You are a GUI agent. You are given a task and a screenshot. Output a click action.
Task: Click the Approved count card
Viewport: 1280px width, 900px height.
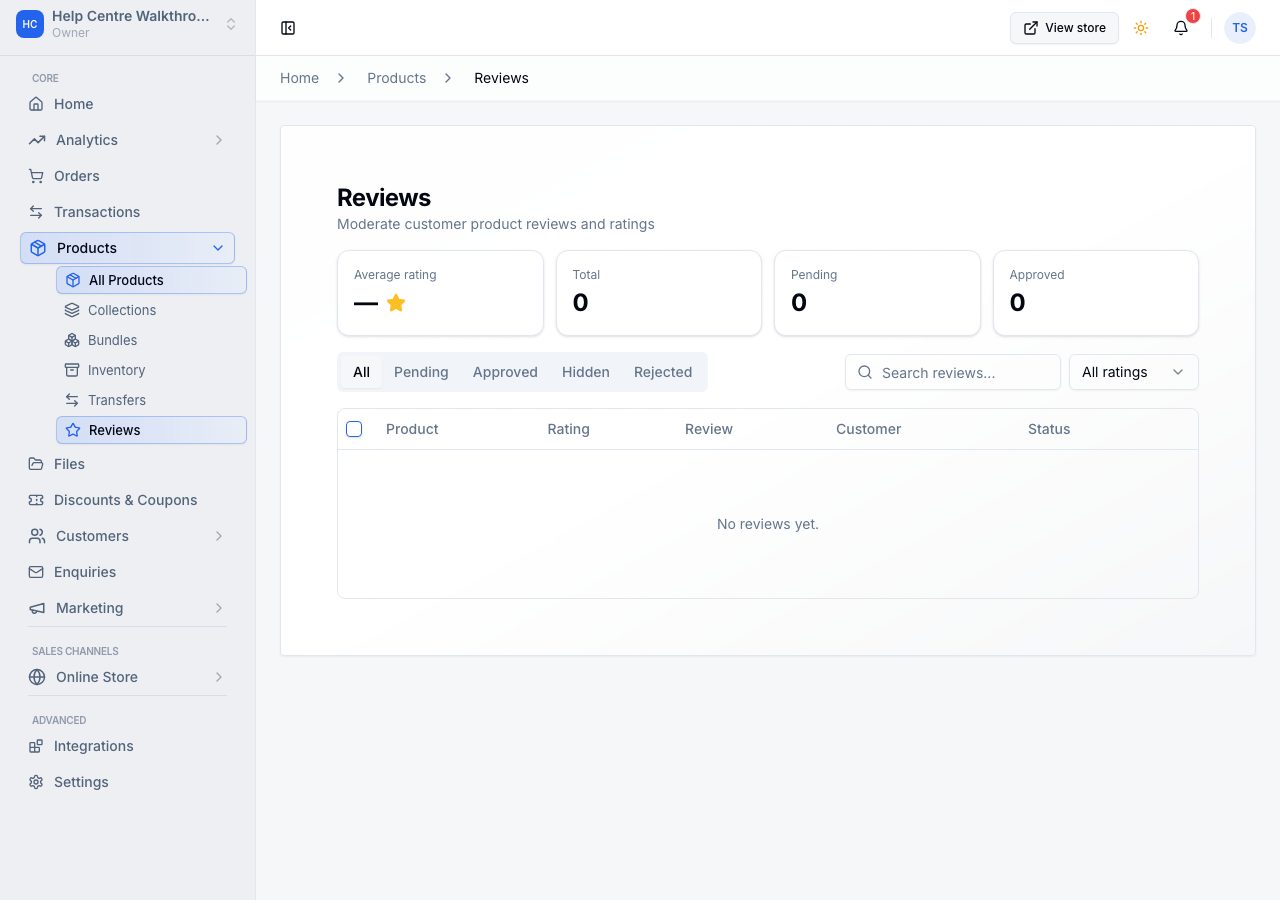[x=1096, y=293]
